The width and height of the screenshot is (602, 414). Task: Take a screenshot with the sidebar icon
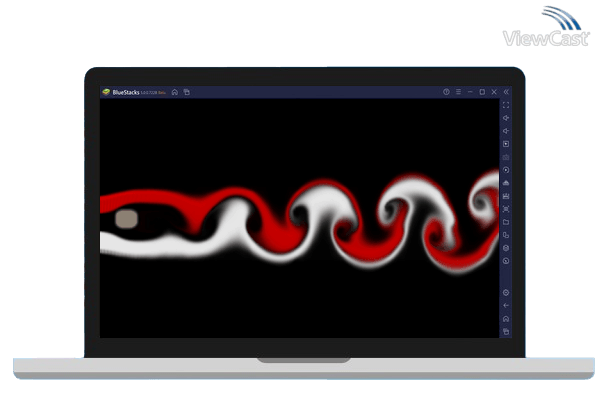506,209
